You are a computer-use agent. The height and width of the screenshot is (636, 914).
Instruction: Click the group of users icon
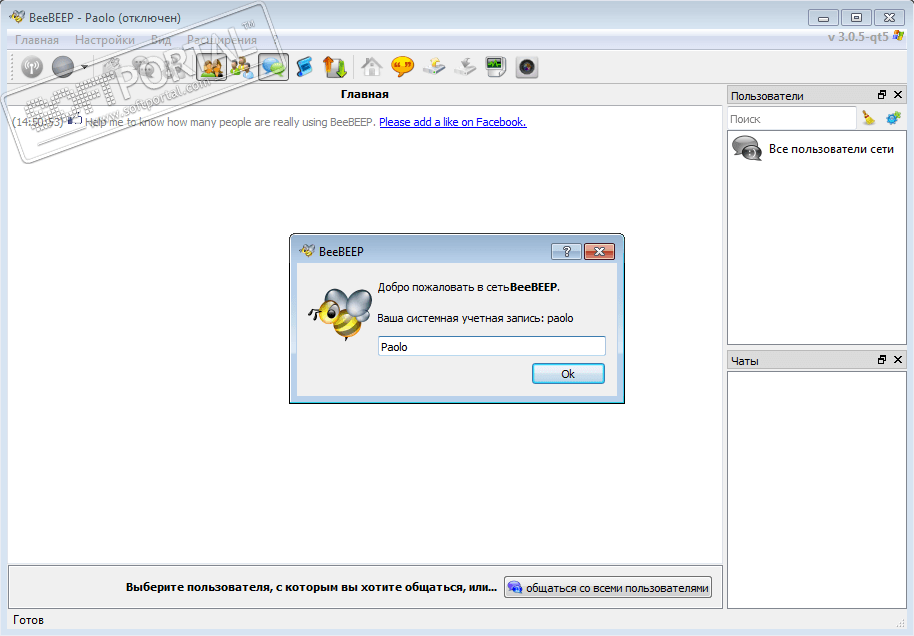(242, 67)
